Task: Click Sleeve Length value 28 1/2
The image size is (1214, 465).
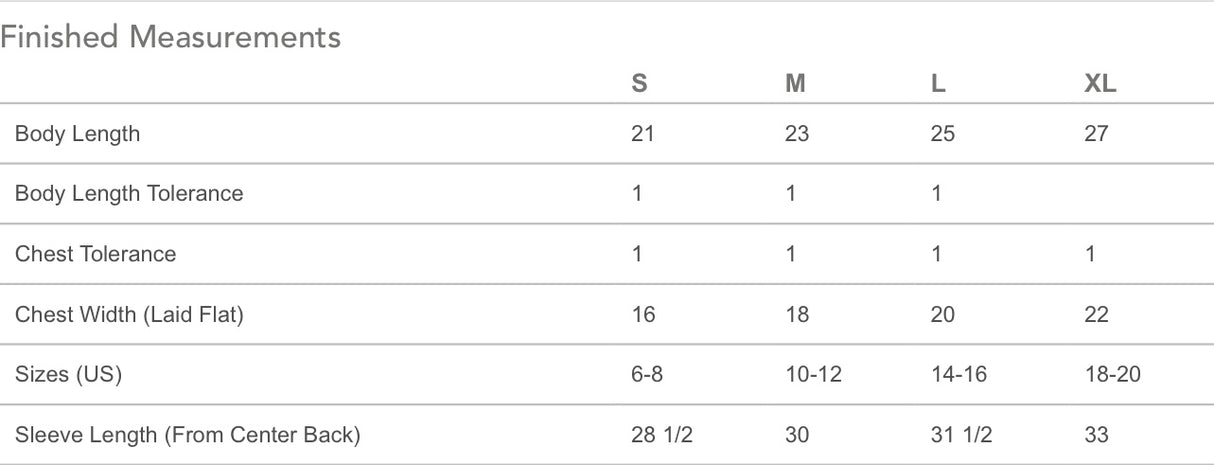Action: [661, 435]
